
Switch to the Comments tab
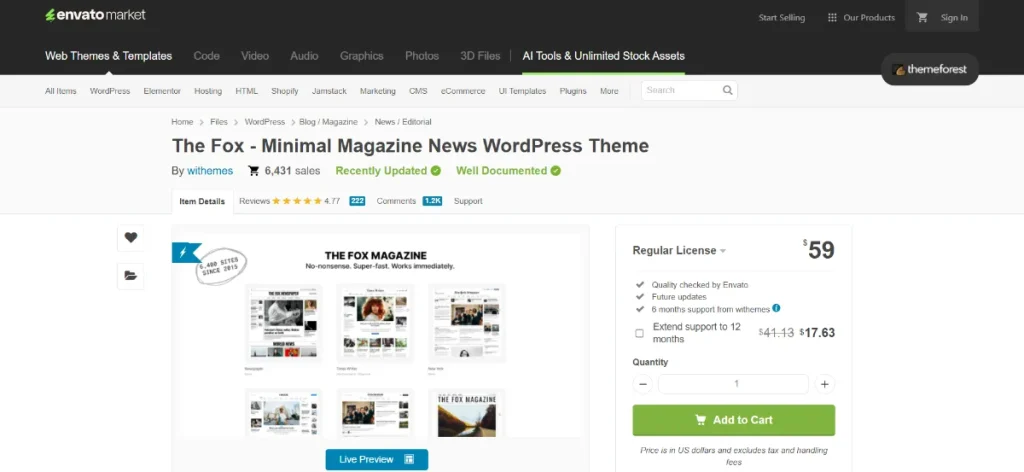(396, 201)
